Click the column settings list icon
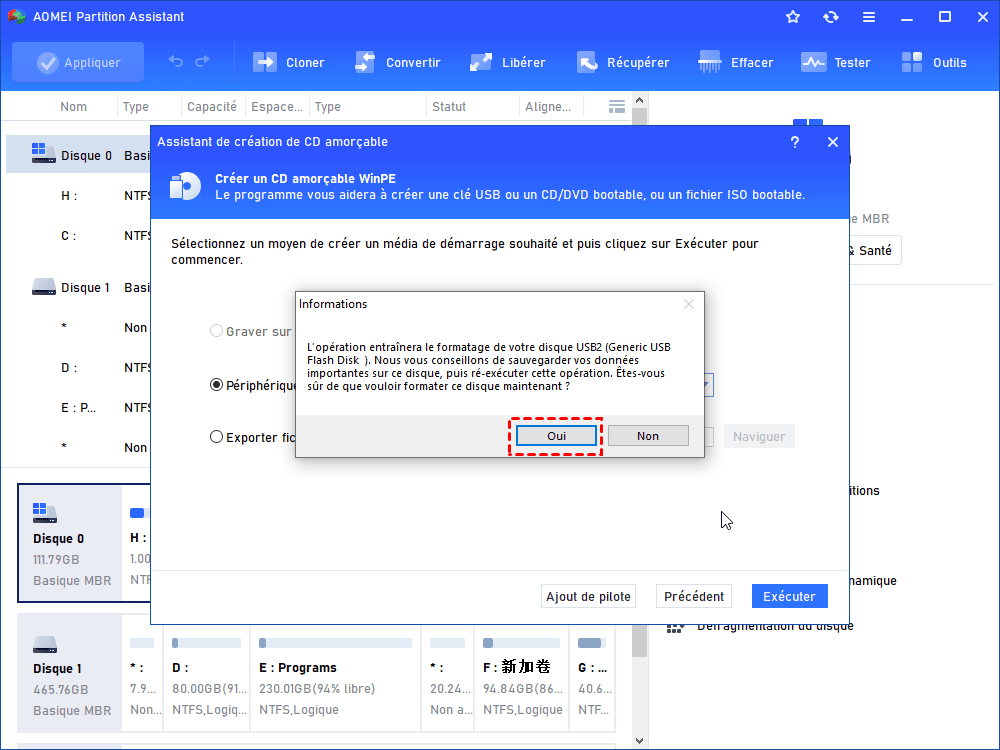 [617, 107]
